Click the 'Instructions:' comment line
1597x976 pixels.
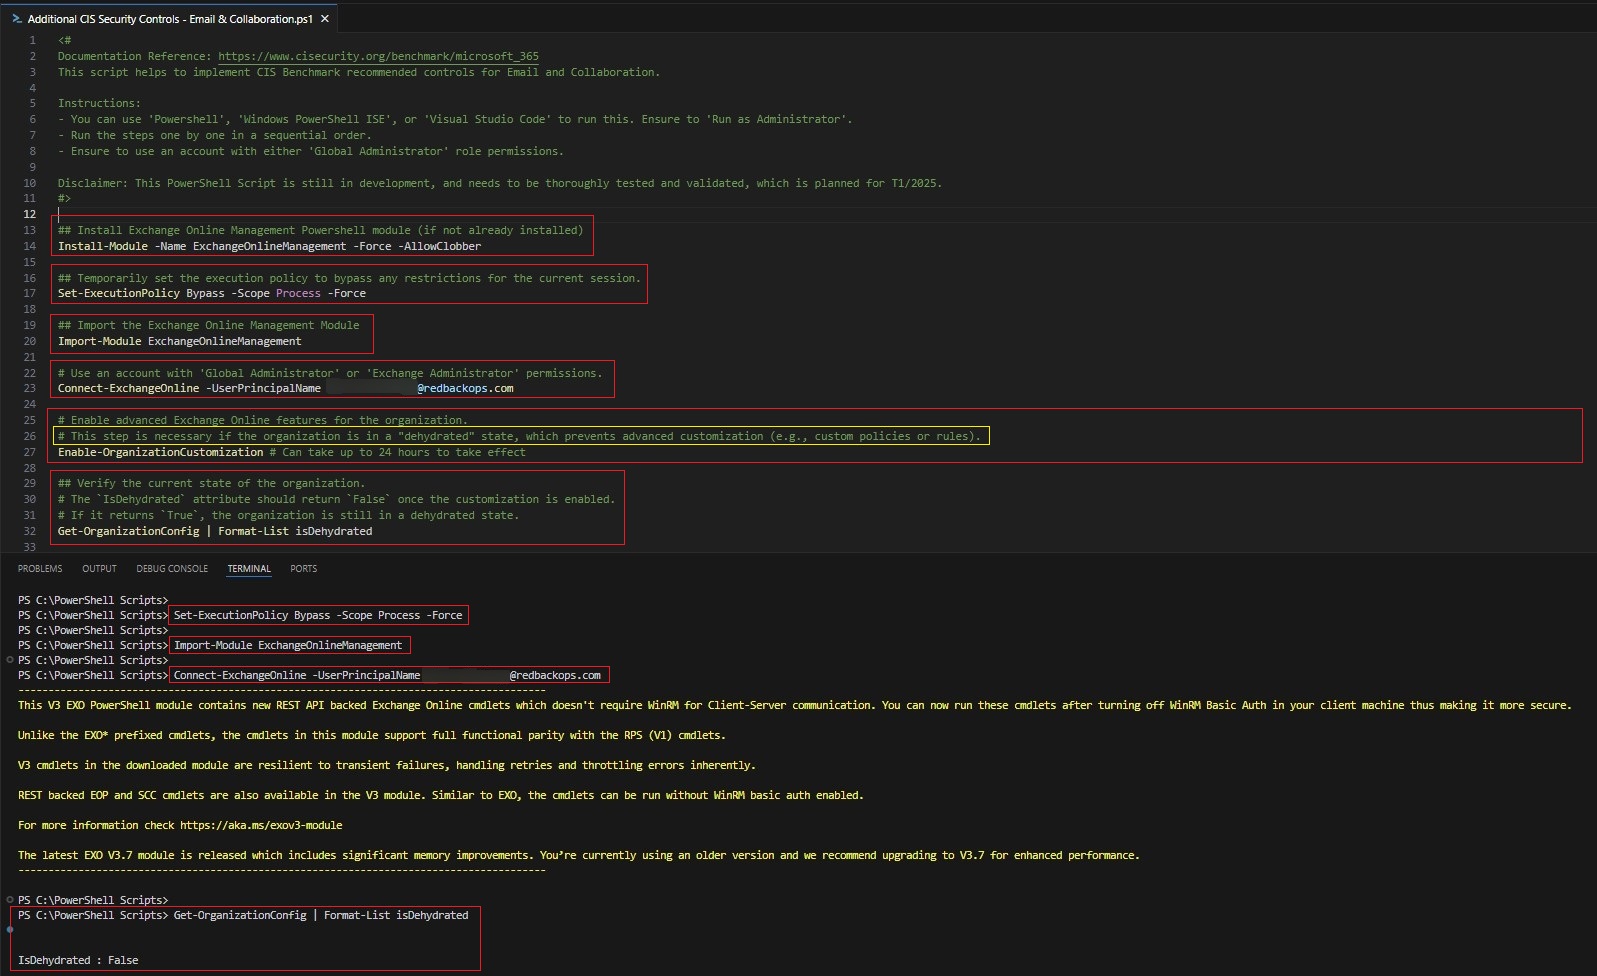click(x=99, y=103)
